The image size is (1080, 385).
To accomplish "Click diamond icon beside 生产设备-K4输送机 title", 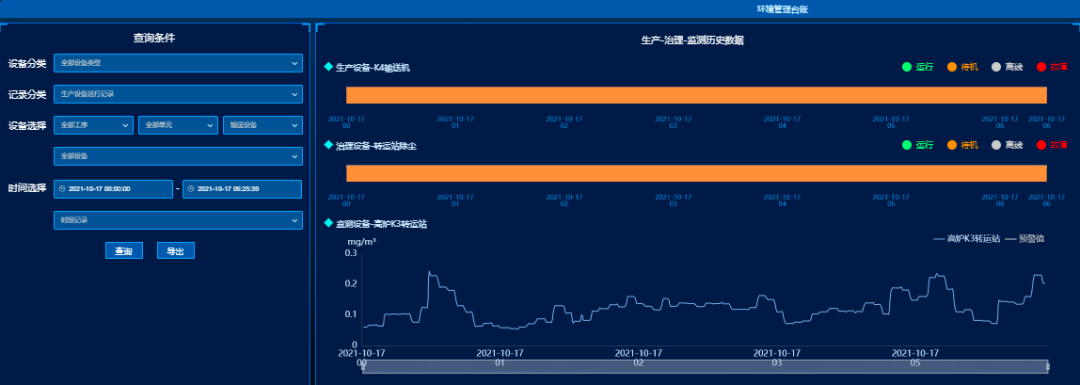I will pyautogui.click(x=329, y=67).
